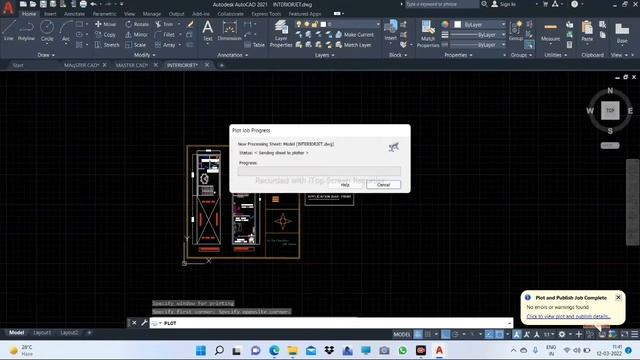Click the Scale tool
Screen dimensions: 640x360
click(136, 45)
